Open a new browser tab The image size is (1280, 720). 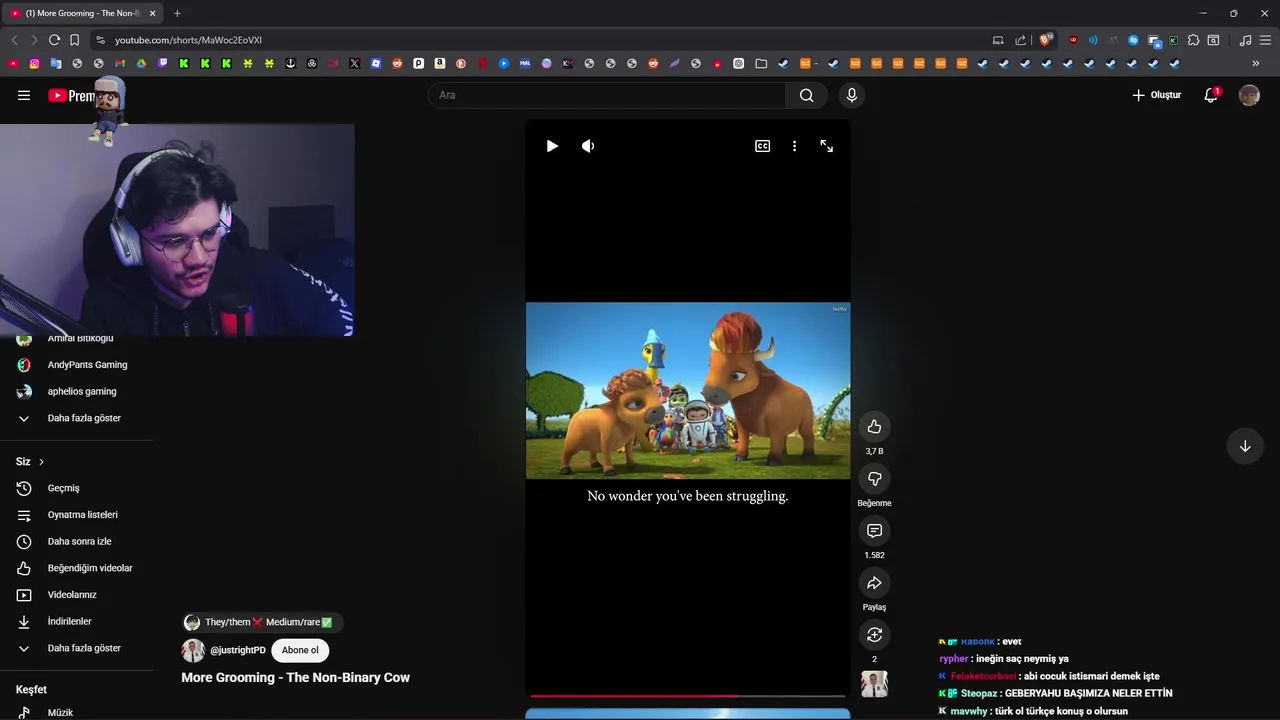click(x=177, y=13)
